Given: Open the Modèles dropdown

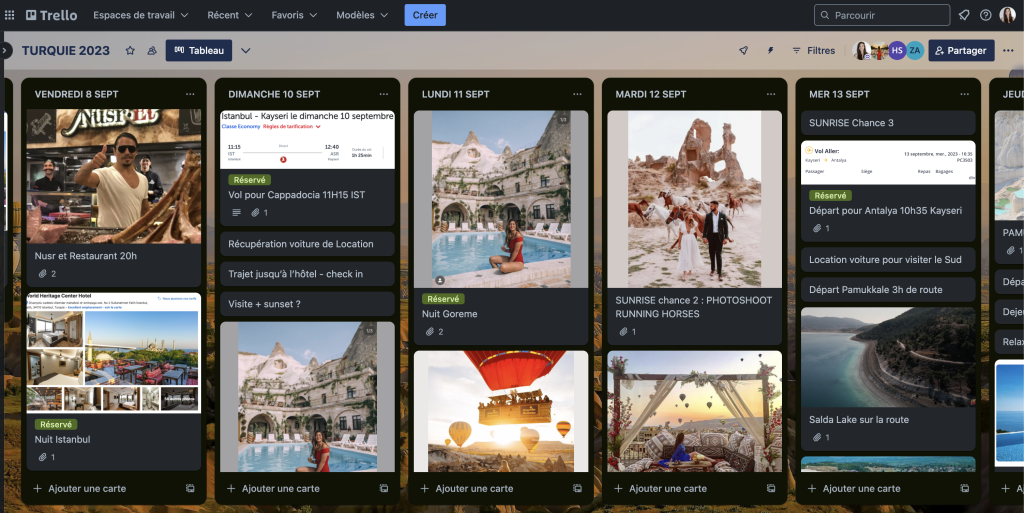Looking at the screenshot, I should (362, 15).
